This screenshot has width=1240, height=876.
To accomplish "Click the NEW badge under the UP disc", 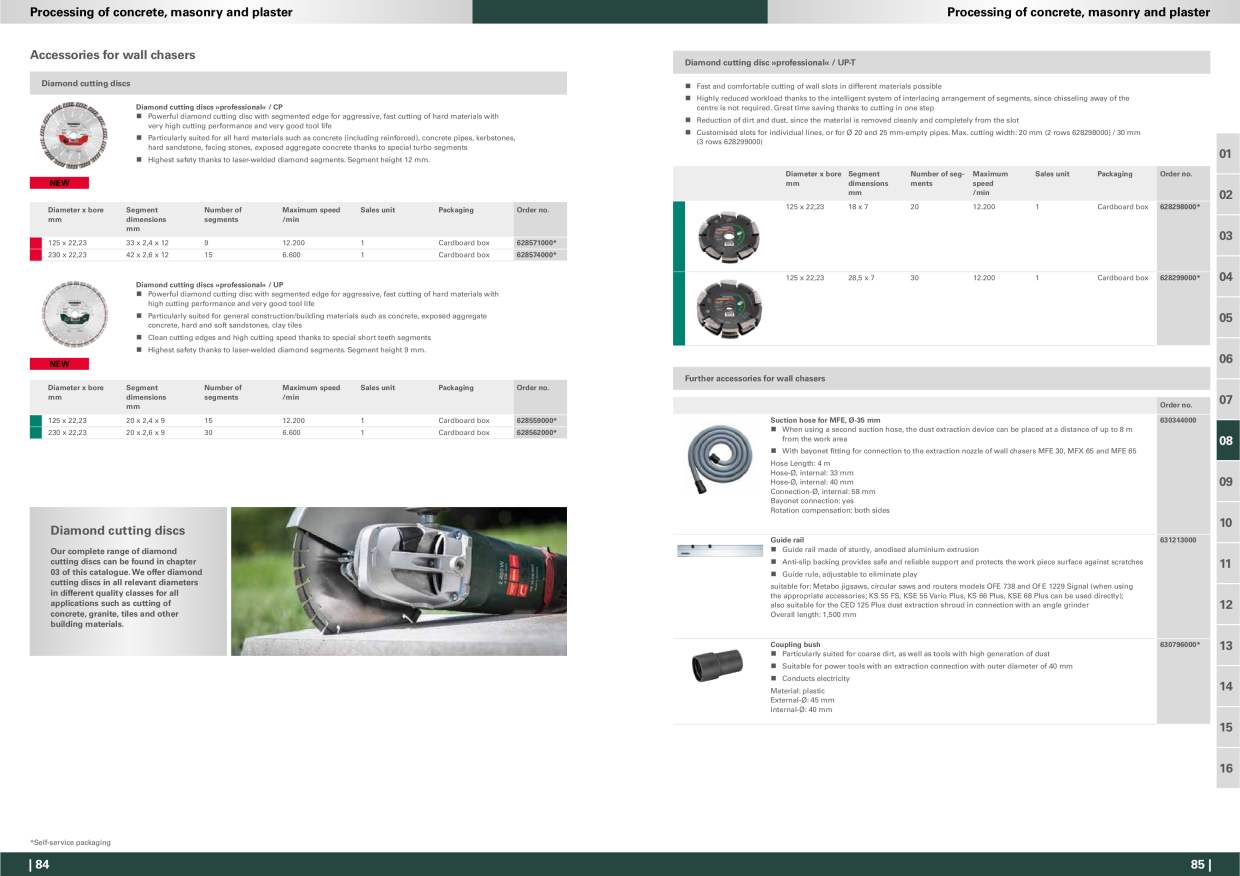I will (x=59, y=364).
